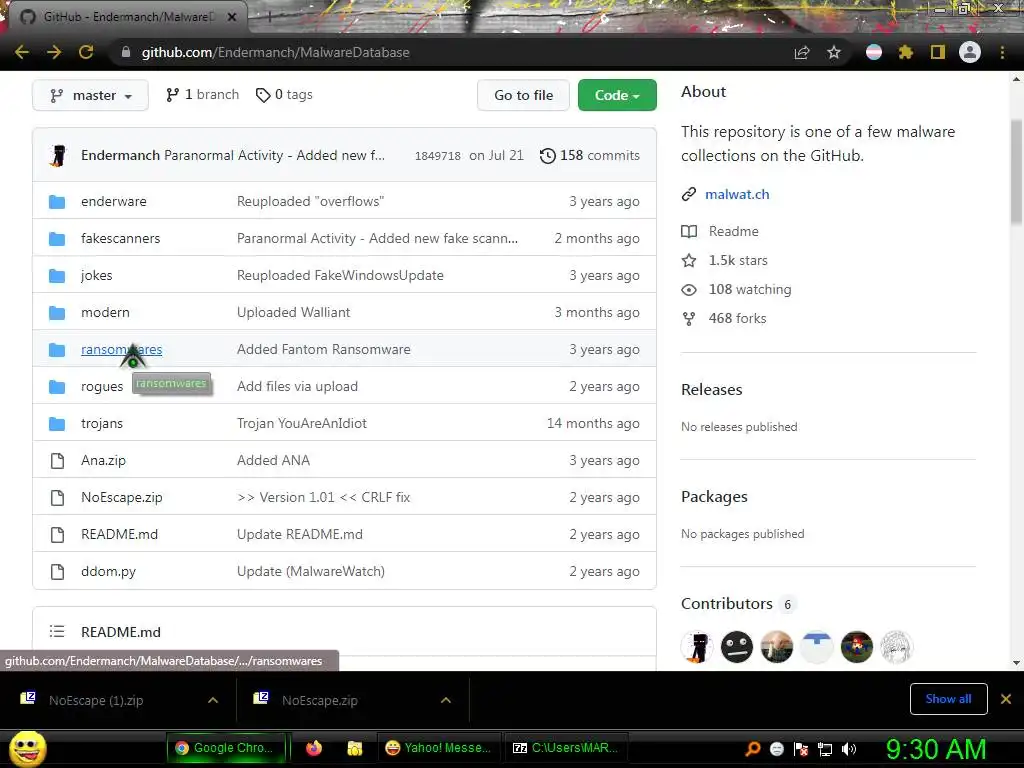Click the 'Uploaded Walliant' commit message
The width and height of the screenshot is (1024, 768).
coord(293,312)
